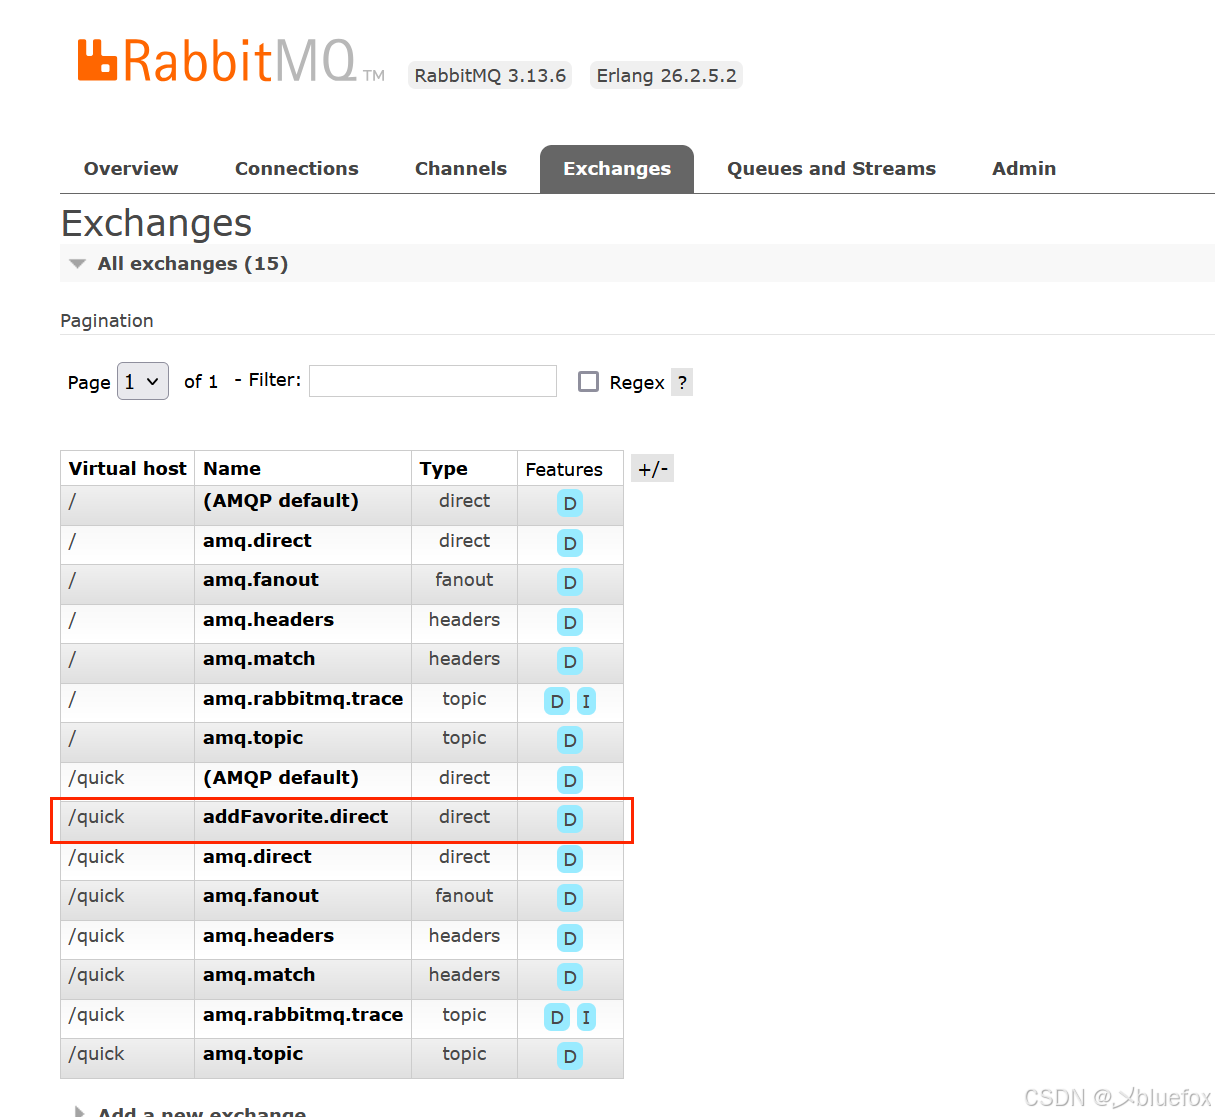Click the D badge on / amq.direct row
This screenshot has height=1117, width=1215.
coord(570,543)
